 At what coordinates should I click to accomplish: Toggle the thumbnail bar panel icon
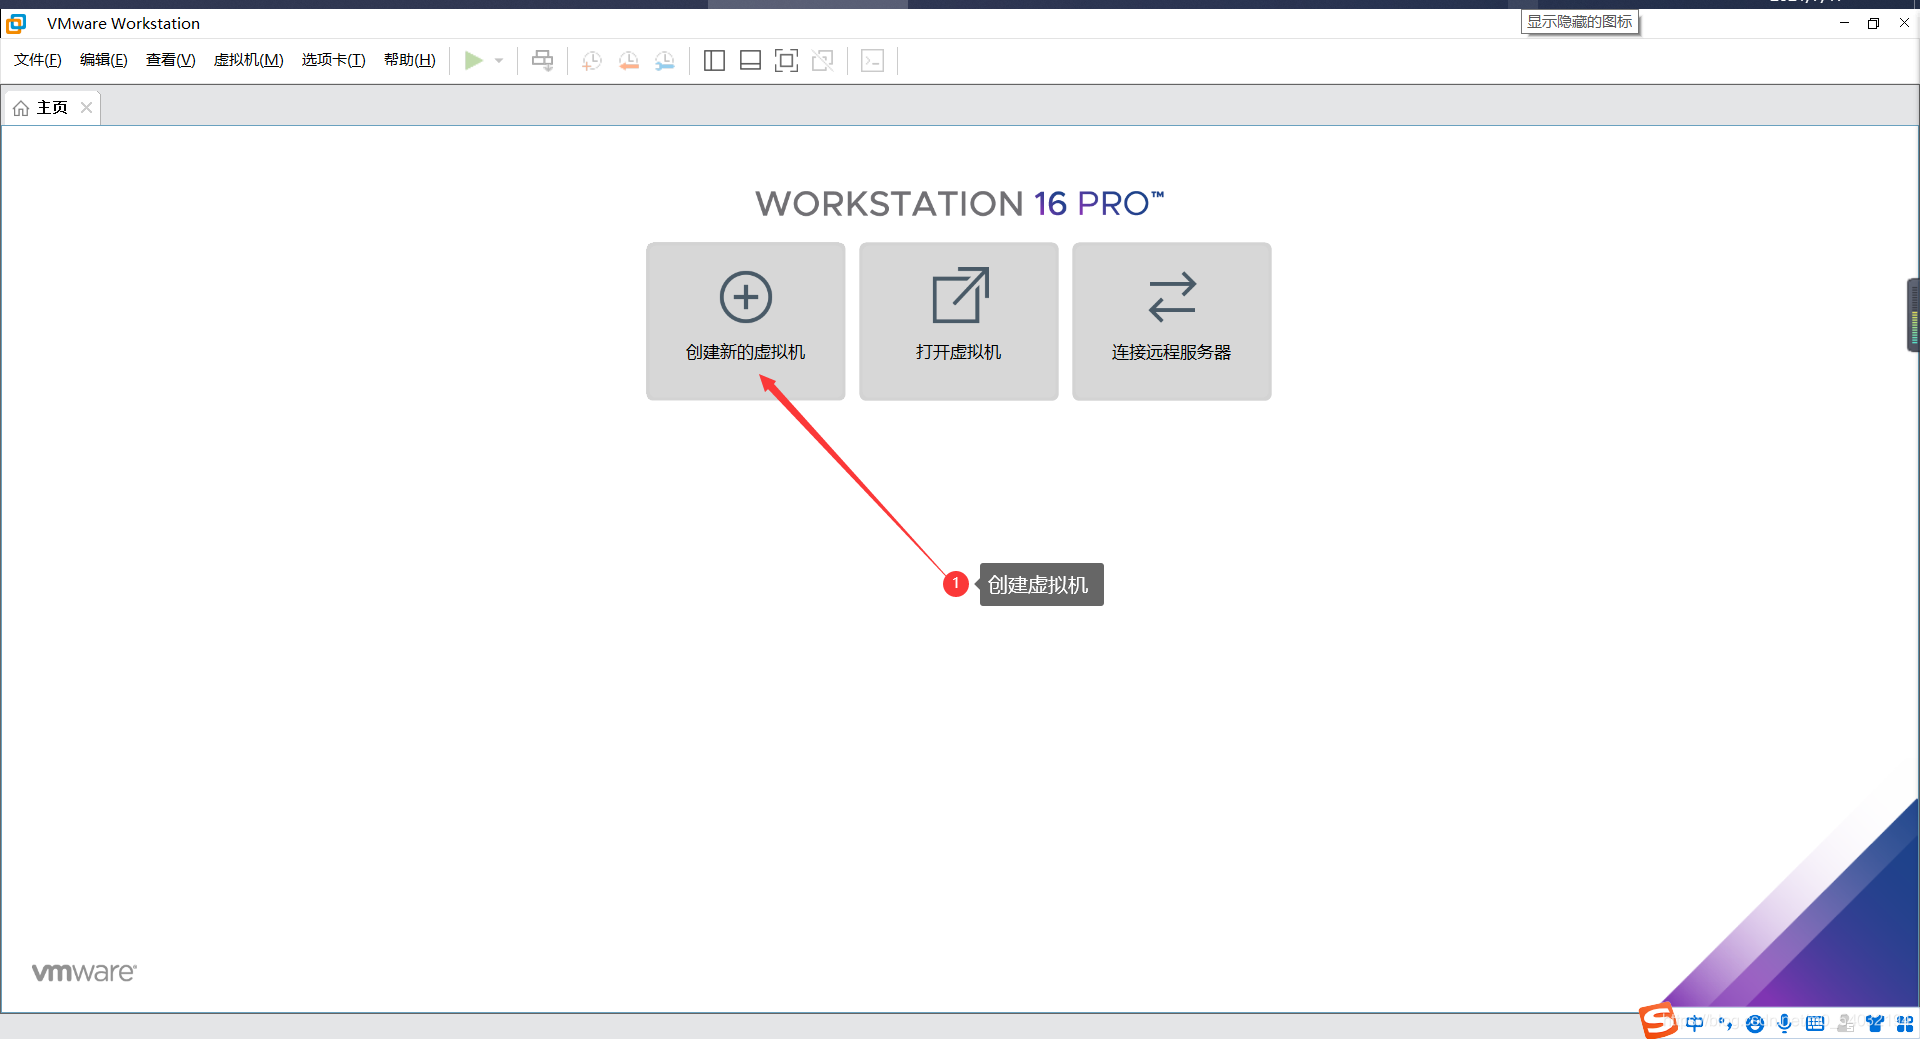[750, 61]
